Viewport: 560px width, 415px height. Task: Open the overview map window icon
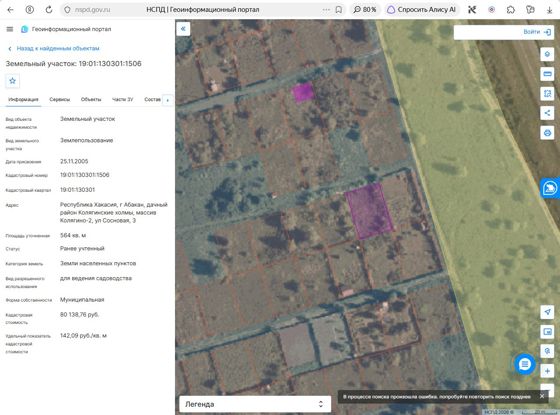coord(547,331)
